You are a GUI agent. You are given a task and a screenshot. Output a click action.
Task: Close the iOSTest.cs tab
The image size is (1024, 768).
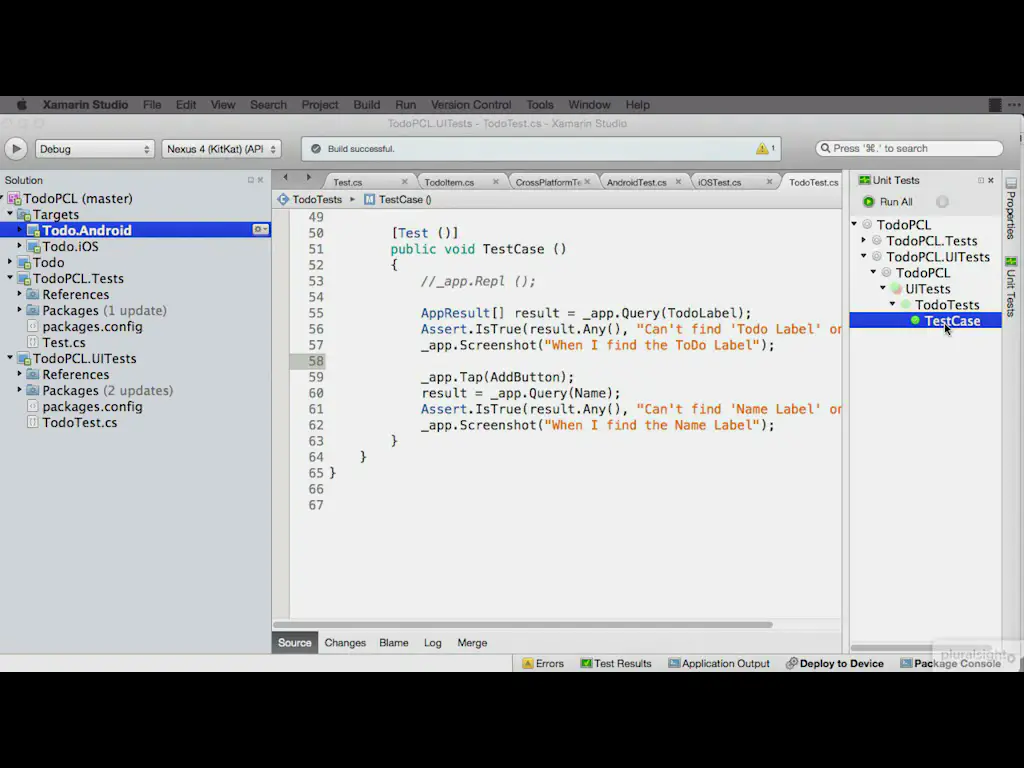769,182
